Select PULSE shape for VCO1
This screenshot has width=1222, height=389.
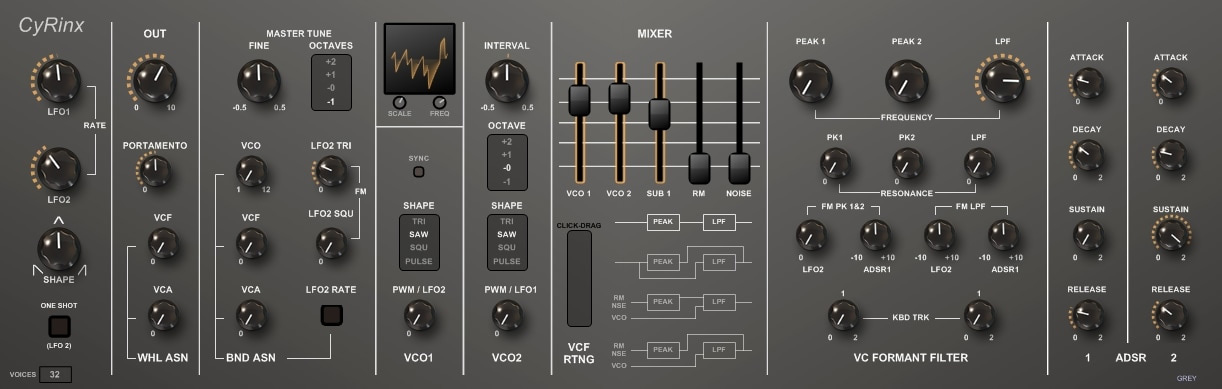[x=419, y=261]
